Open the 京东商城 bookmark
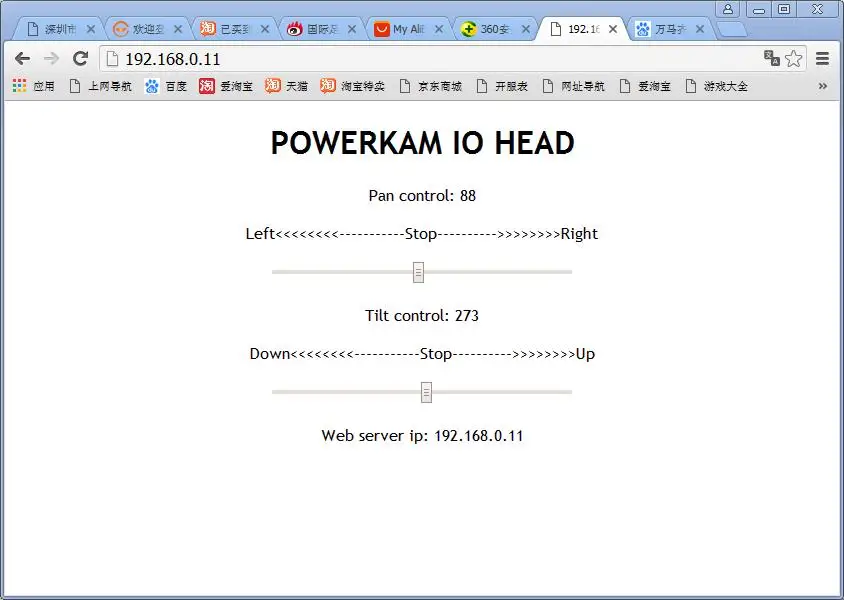The image size is (844, 600). click(431, 86)
